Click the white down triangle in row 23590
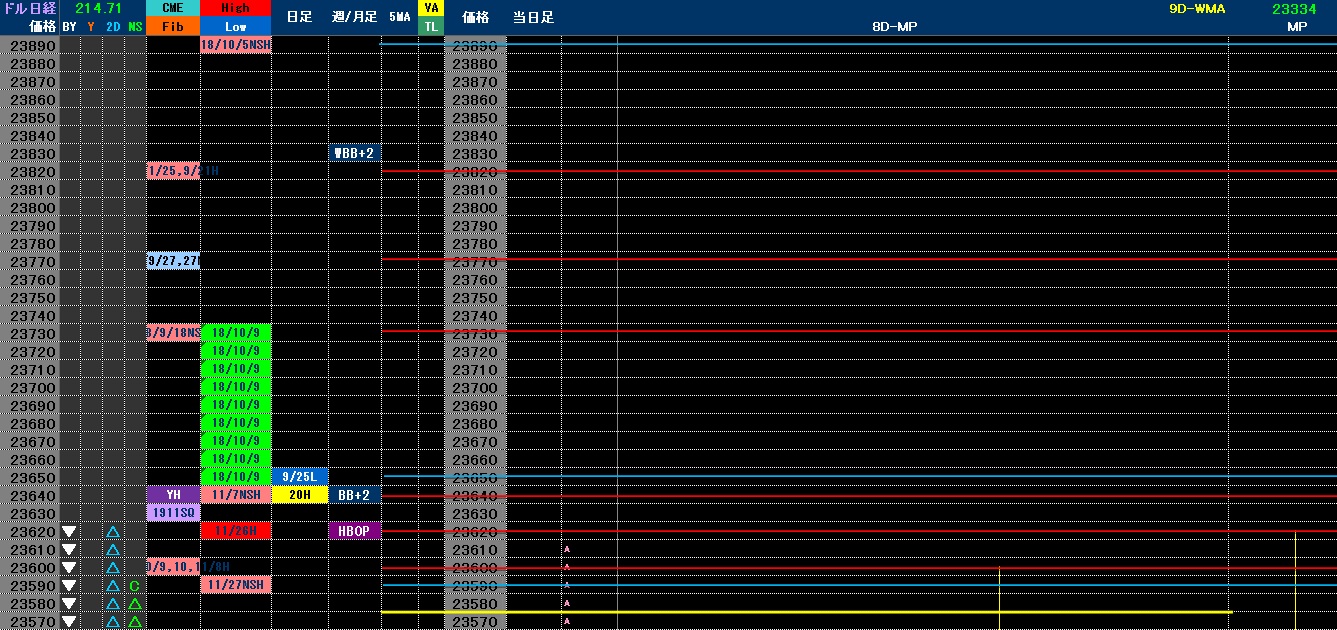The image size is (1337, 630). [x=69, y=586]
